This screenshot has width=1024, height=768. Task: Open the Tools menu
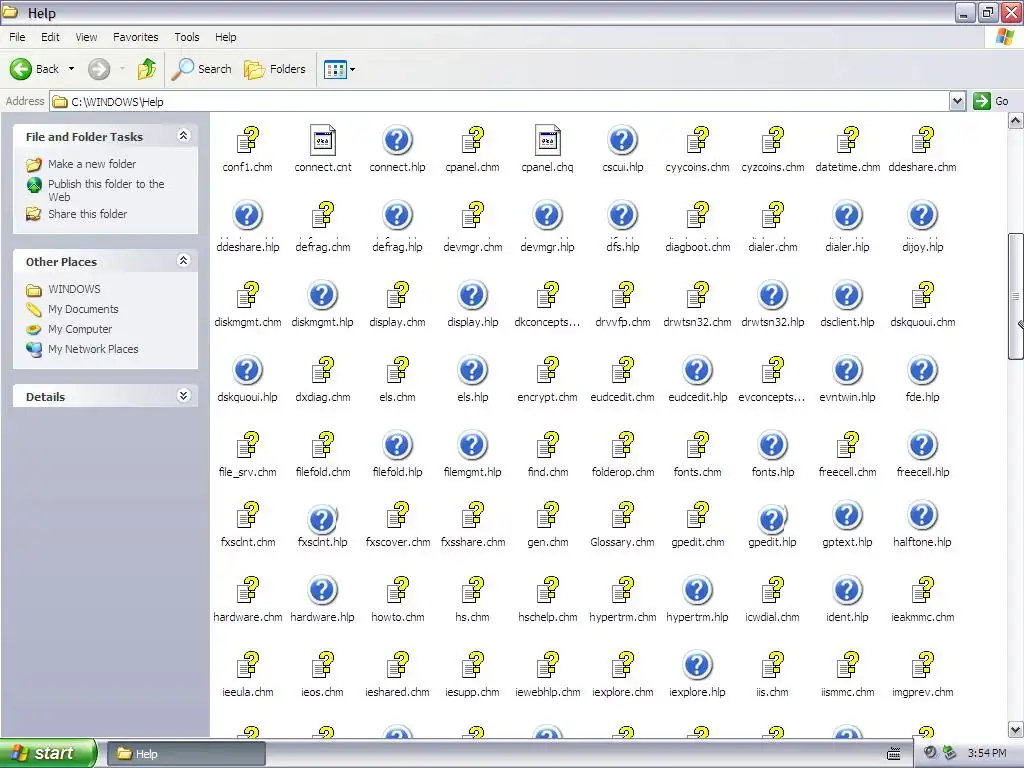pyautogui.click(x=187, y=37)
